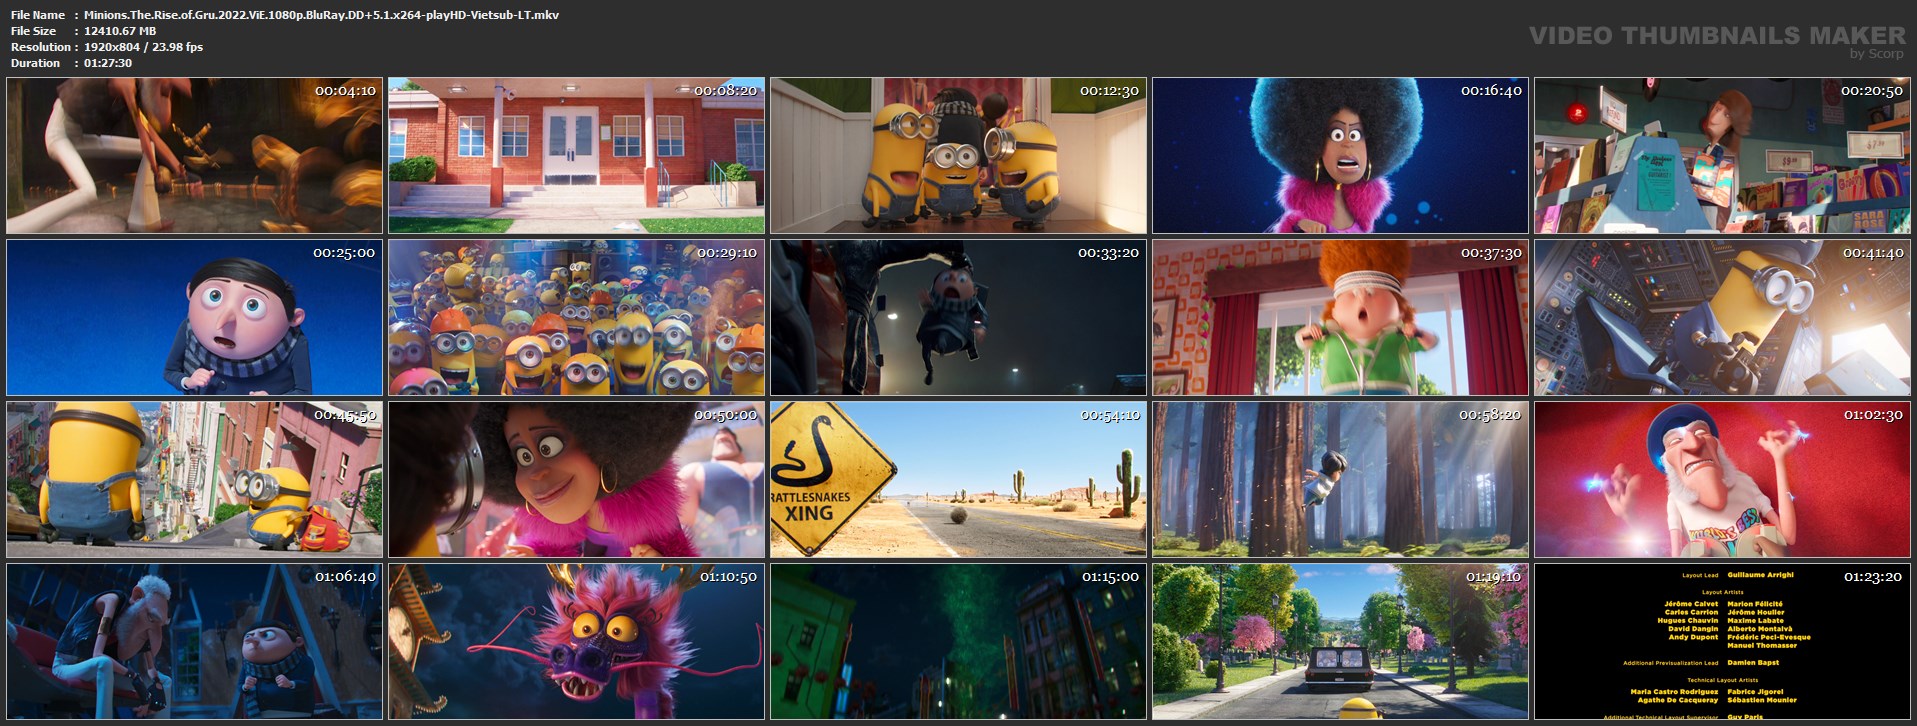Image resolution: width=1917 pixels, height=726 pixels.
Task: Select the afro woman thumbnail at 00:16:40
Action: (x=1341, y=156)
